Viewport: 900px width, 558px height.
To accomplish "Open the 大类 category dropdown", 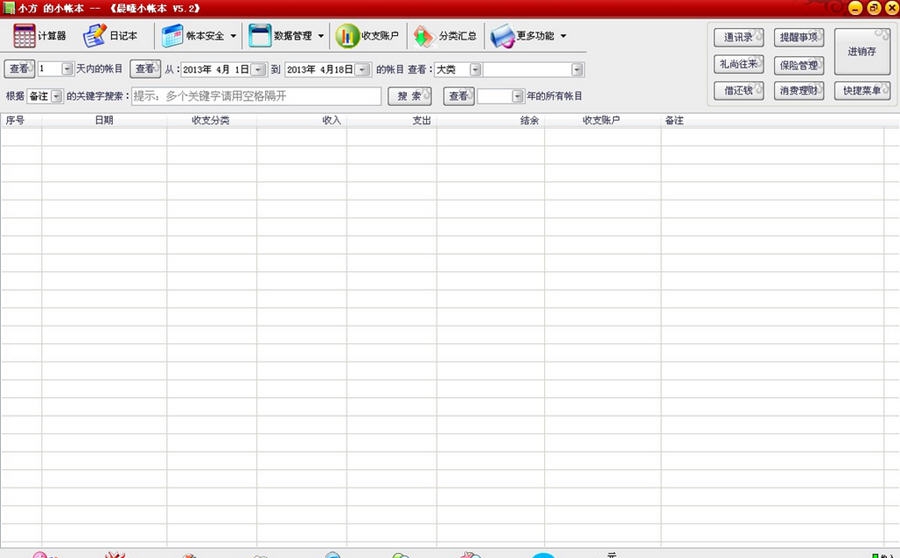I will (x=475, y=69).
